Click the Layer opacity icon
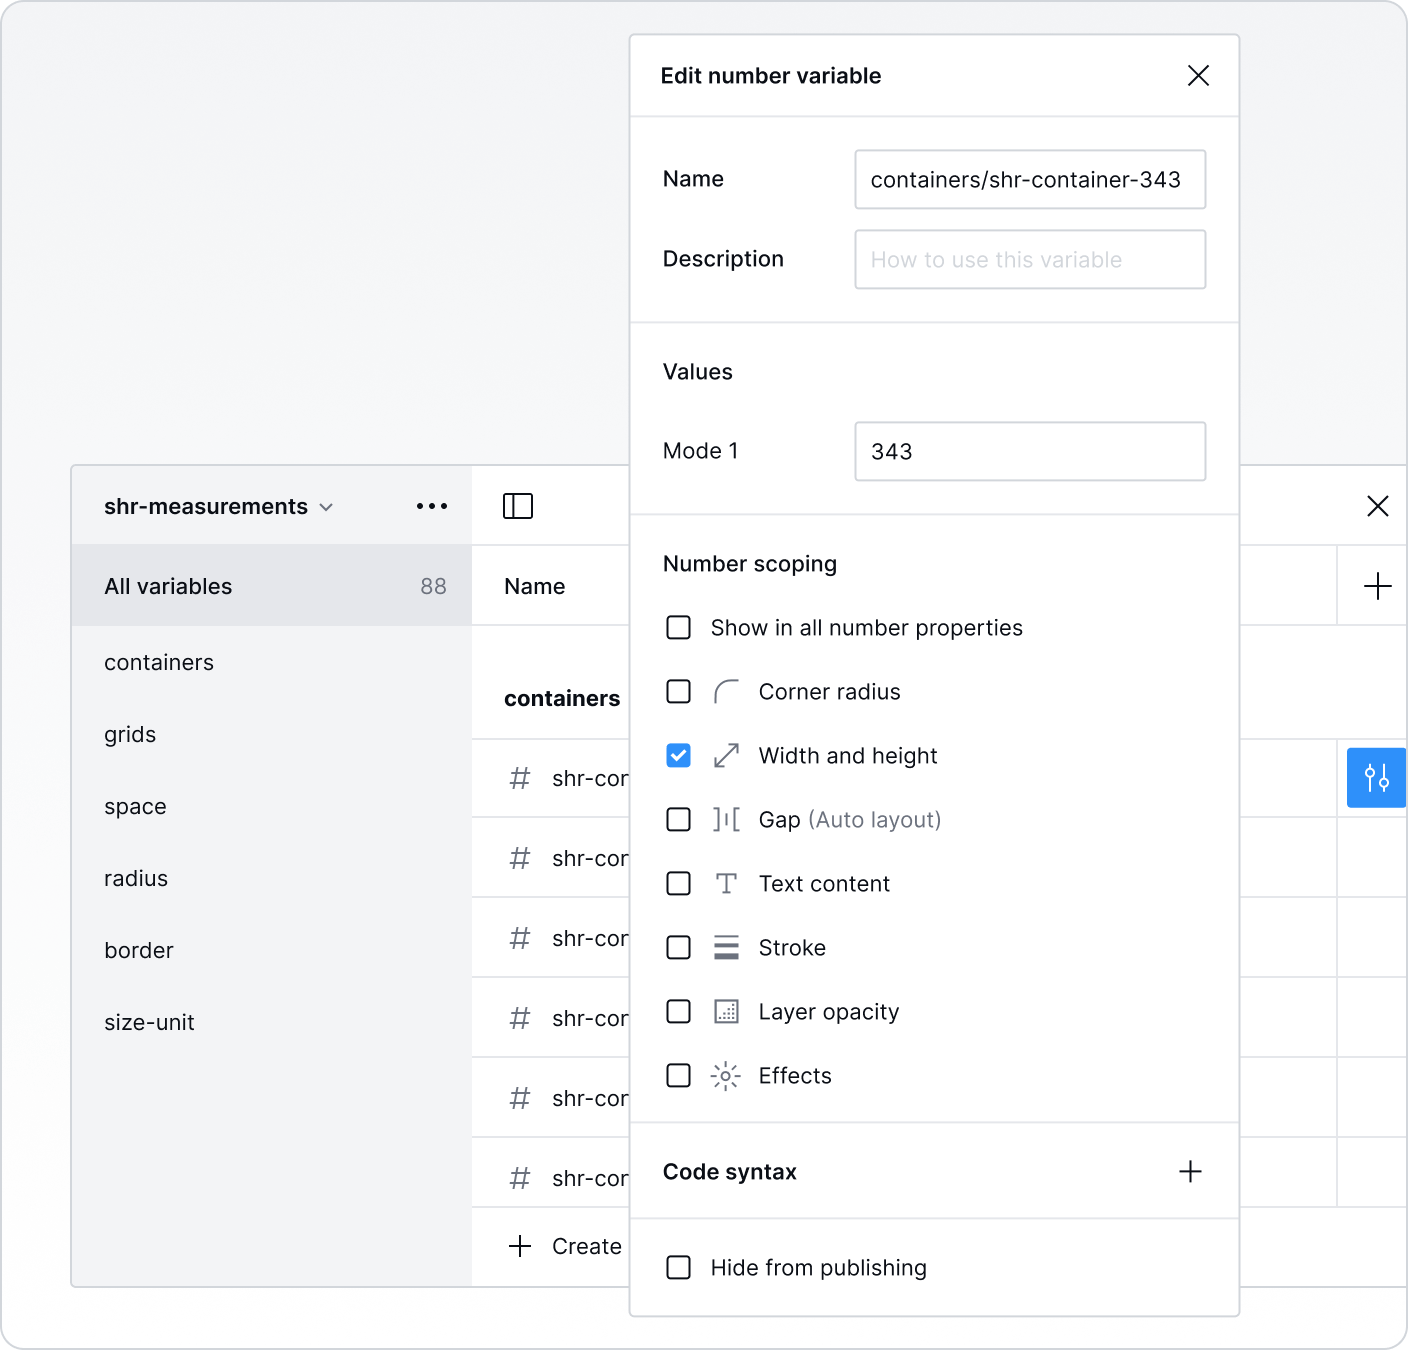 click(726, 1012)
